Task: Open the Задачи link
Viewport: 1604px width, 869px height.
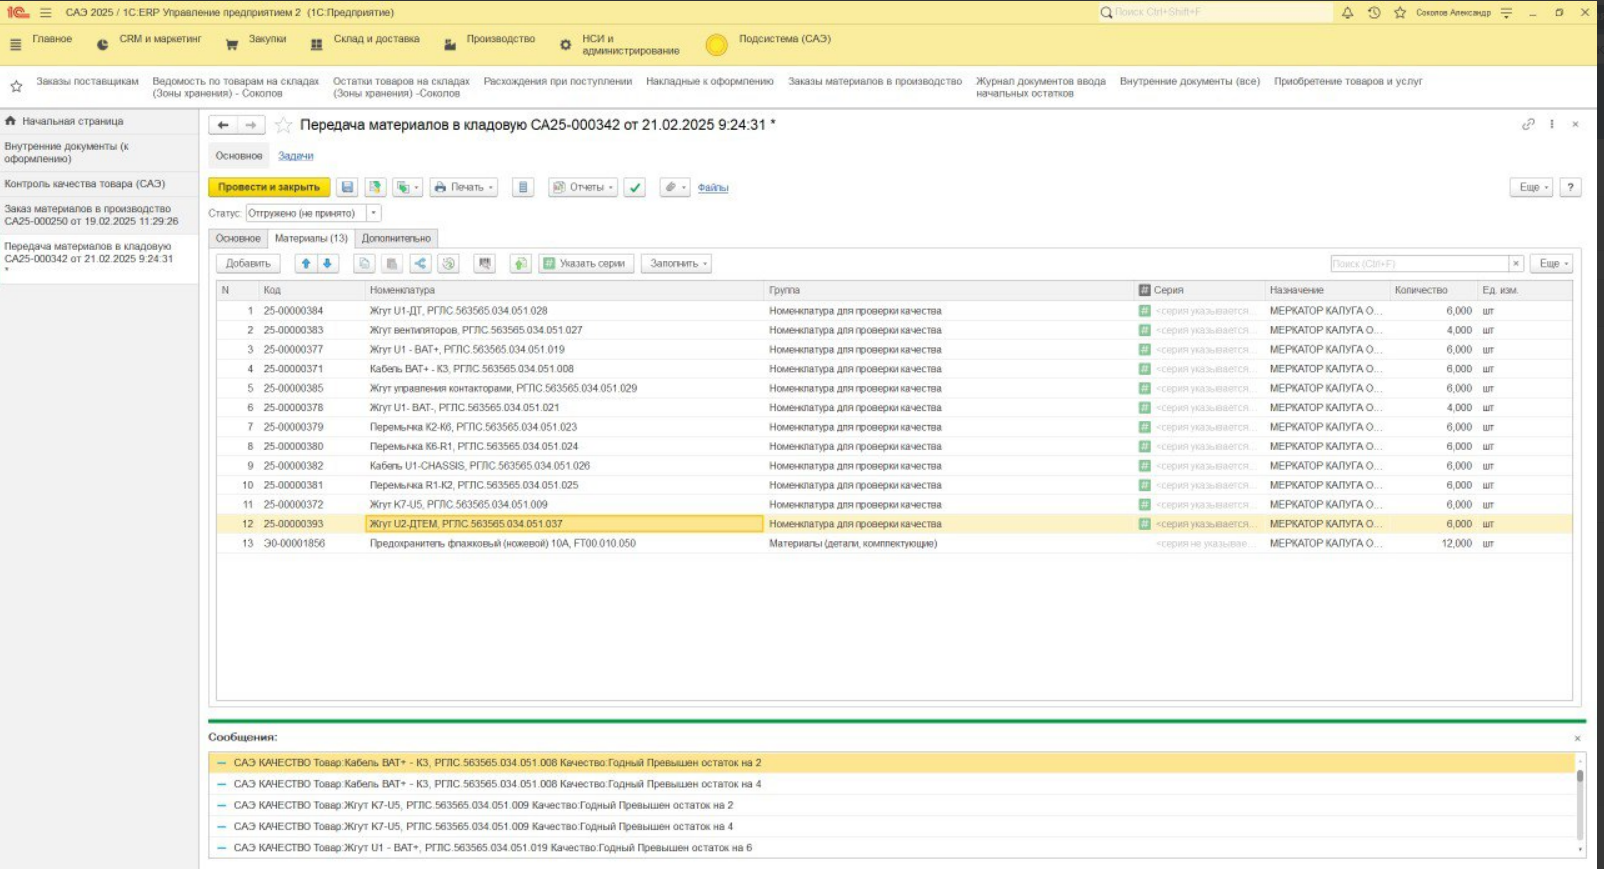Action: coord(296,155)
